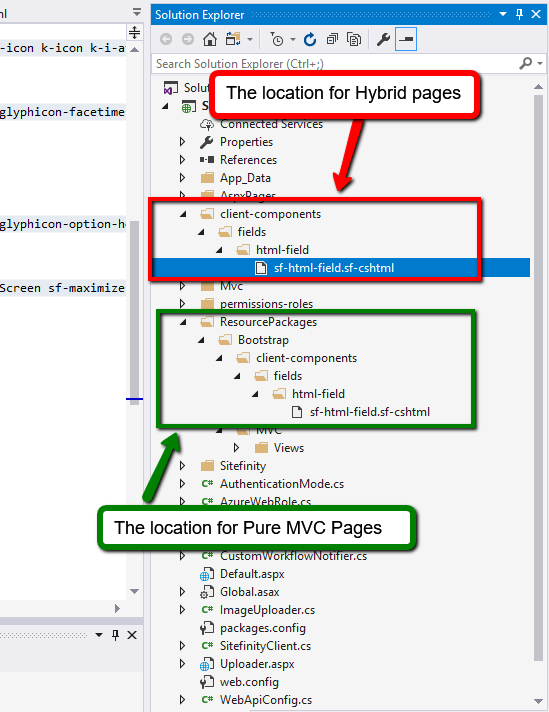Select html-field folder under Bootstrap
The height and width of the screenshot is (712, 549).
coord(318,394)
